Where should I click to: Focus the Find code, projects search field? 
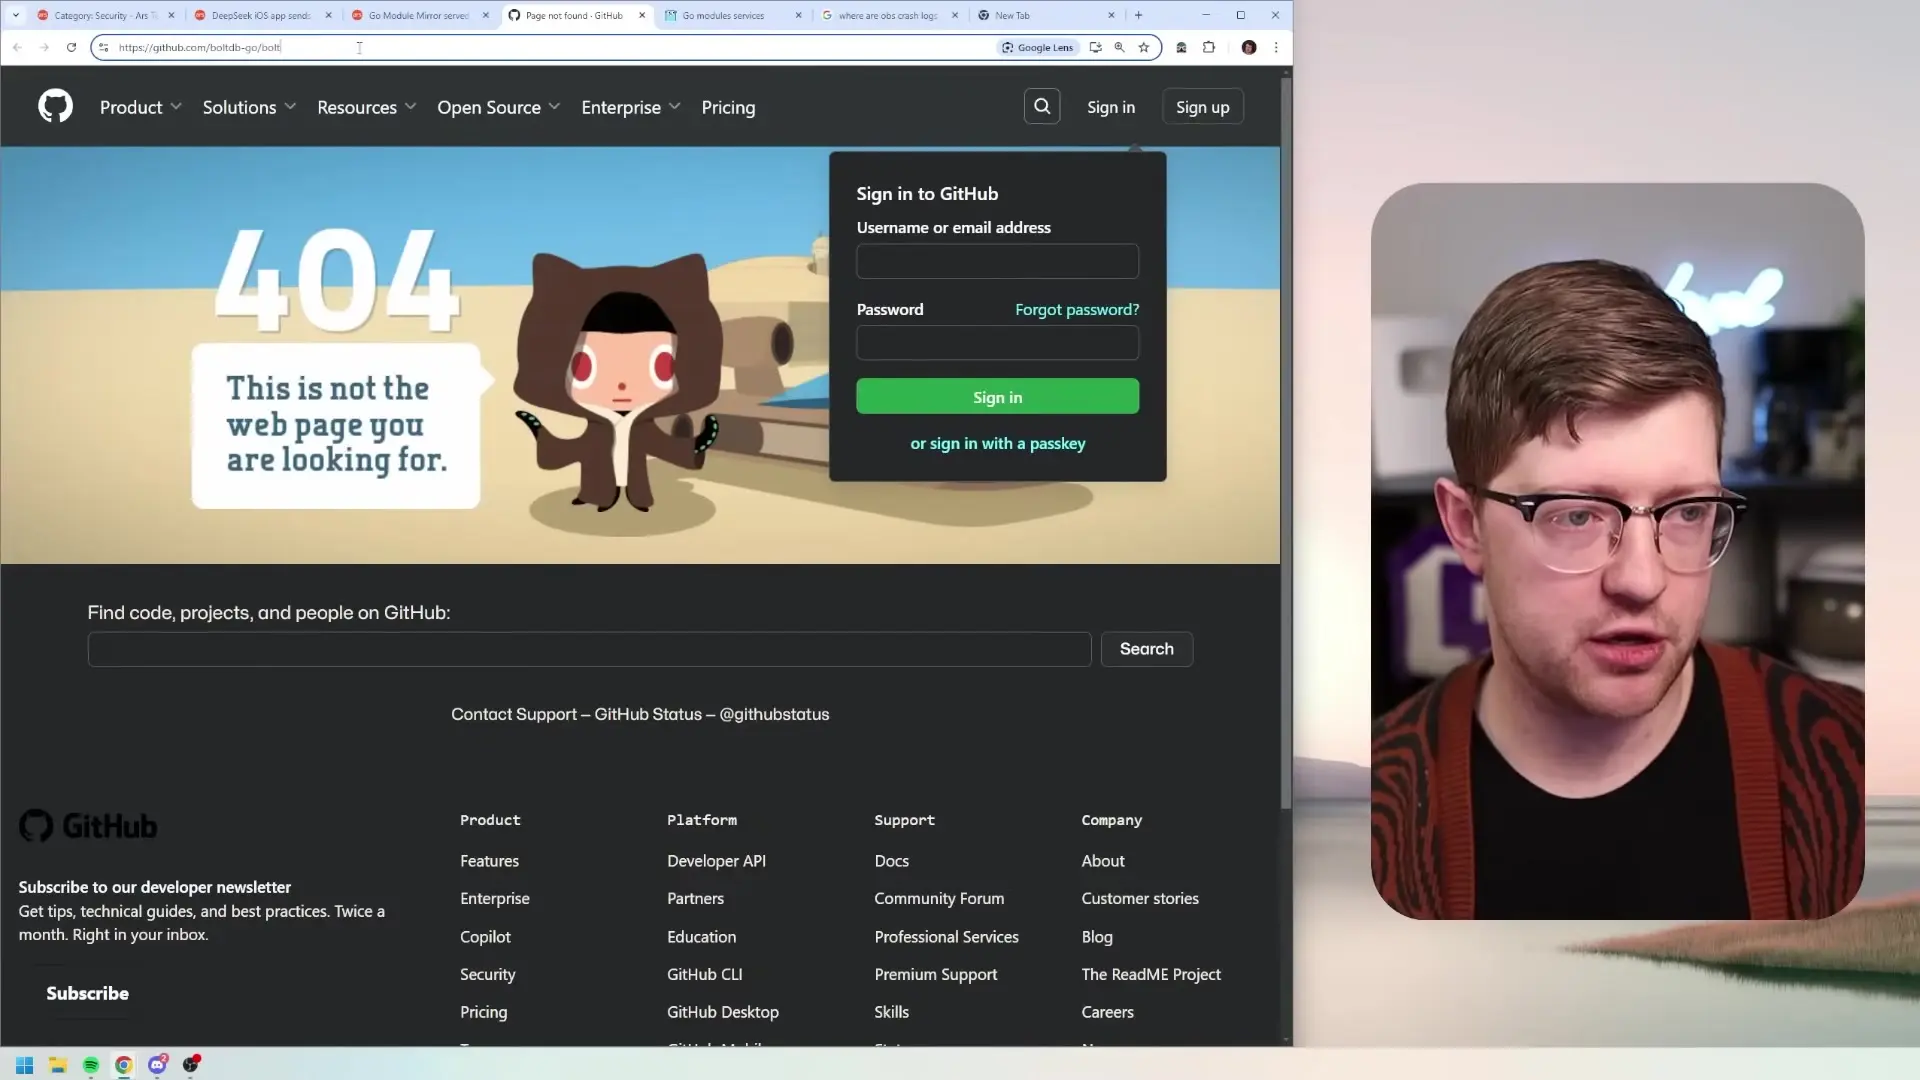click(x=589, y=649)
